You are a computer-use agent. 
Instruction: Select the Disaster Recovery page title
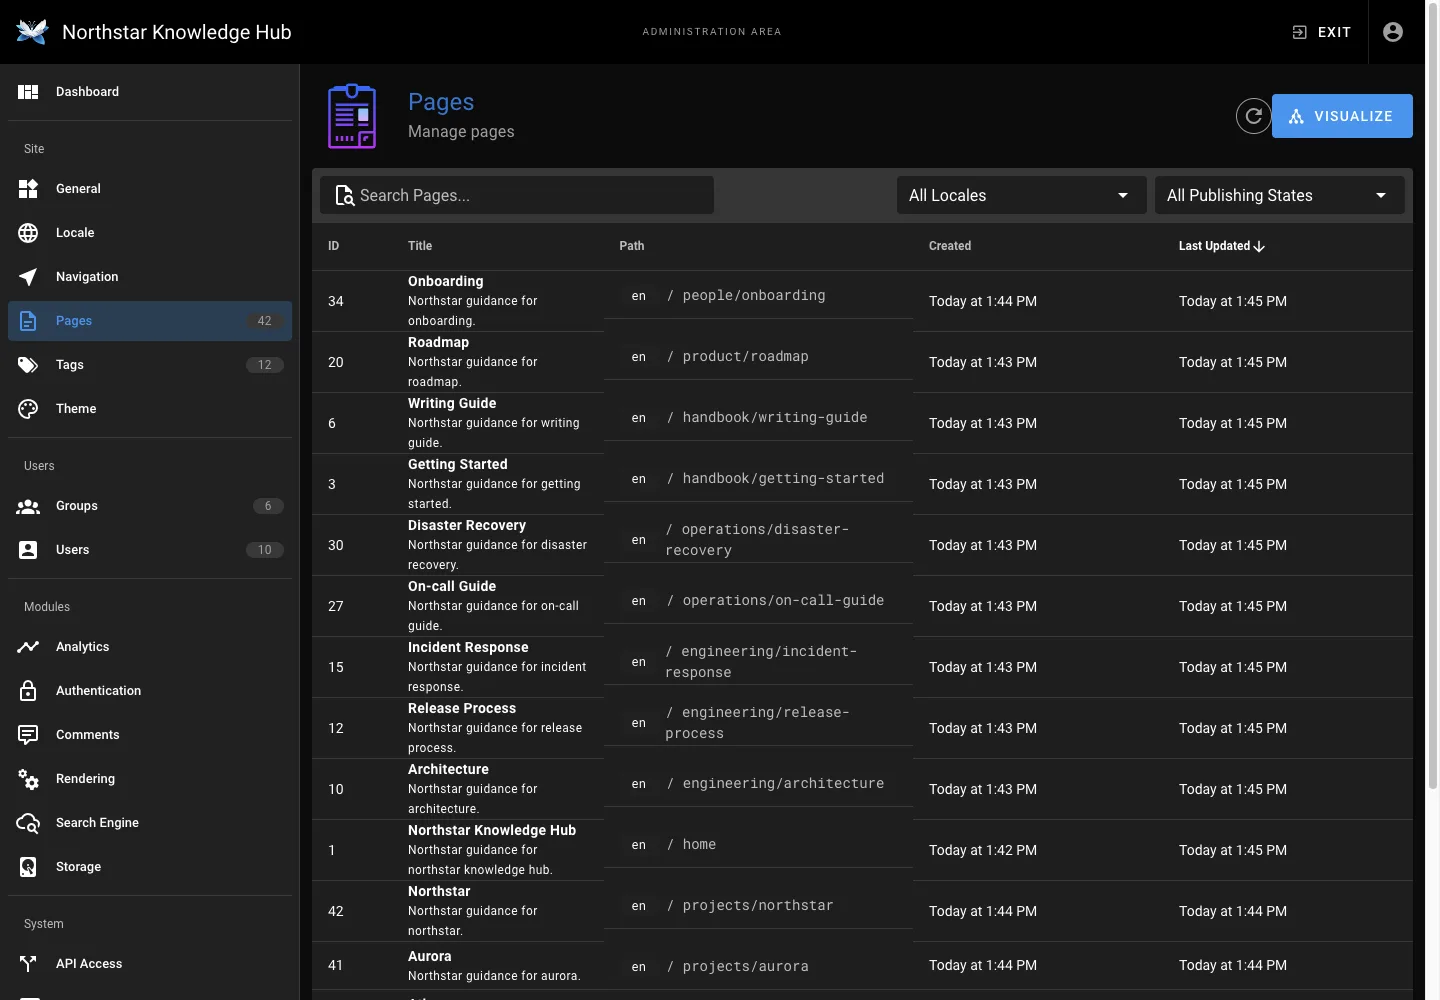(x=466, y=525)
